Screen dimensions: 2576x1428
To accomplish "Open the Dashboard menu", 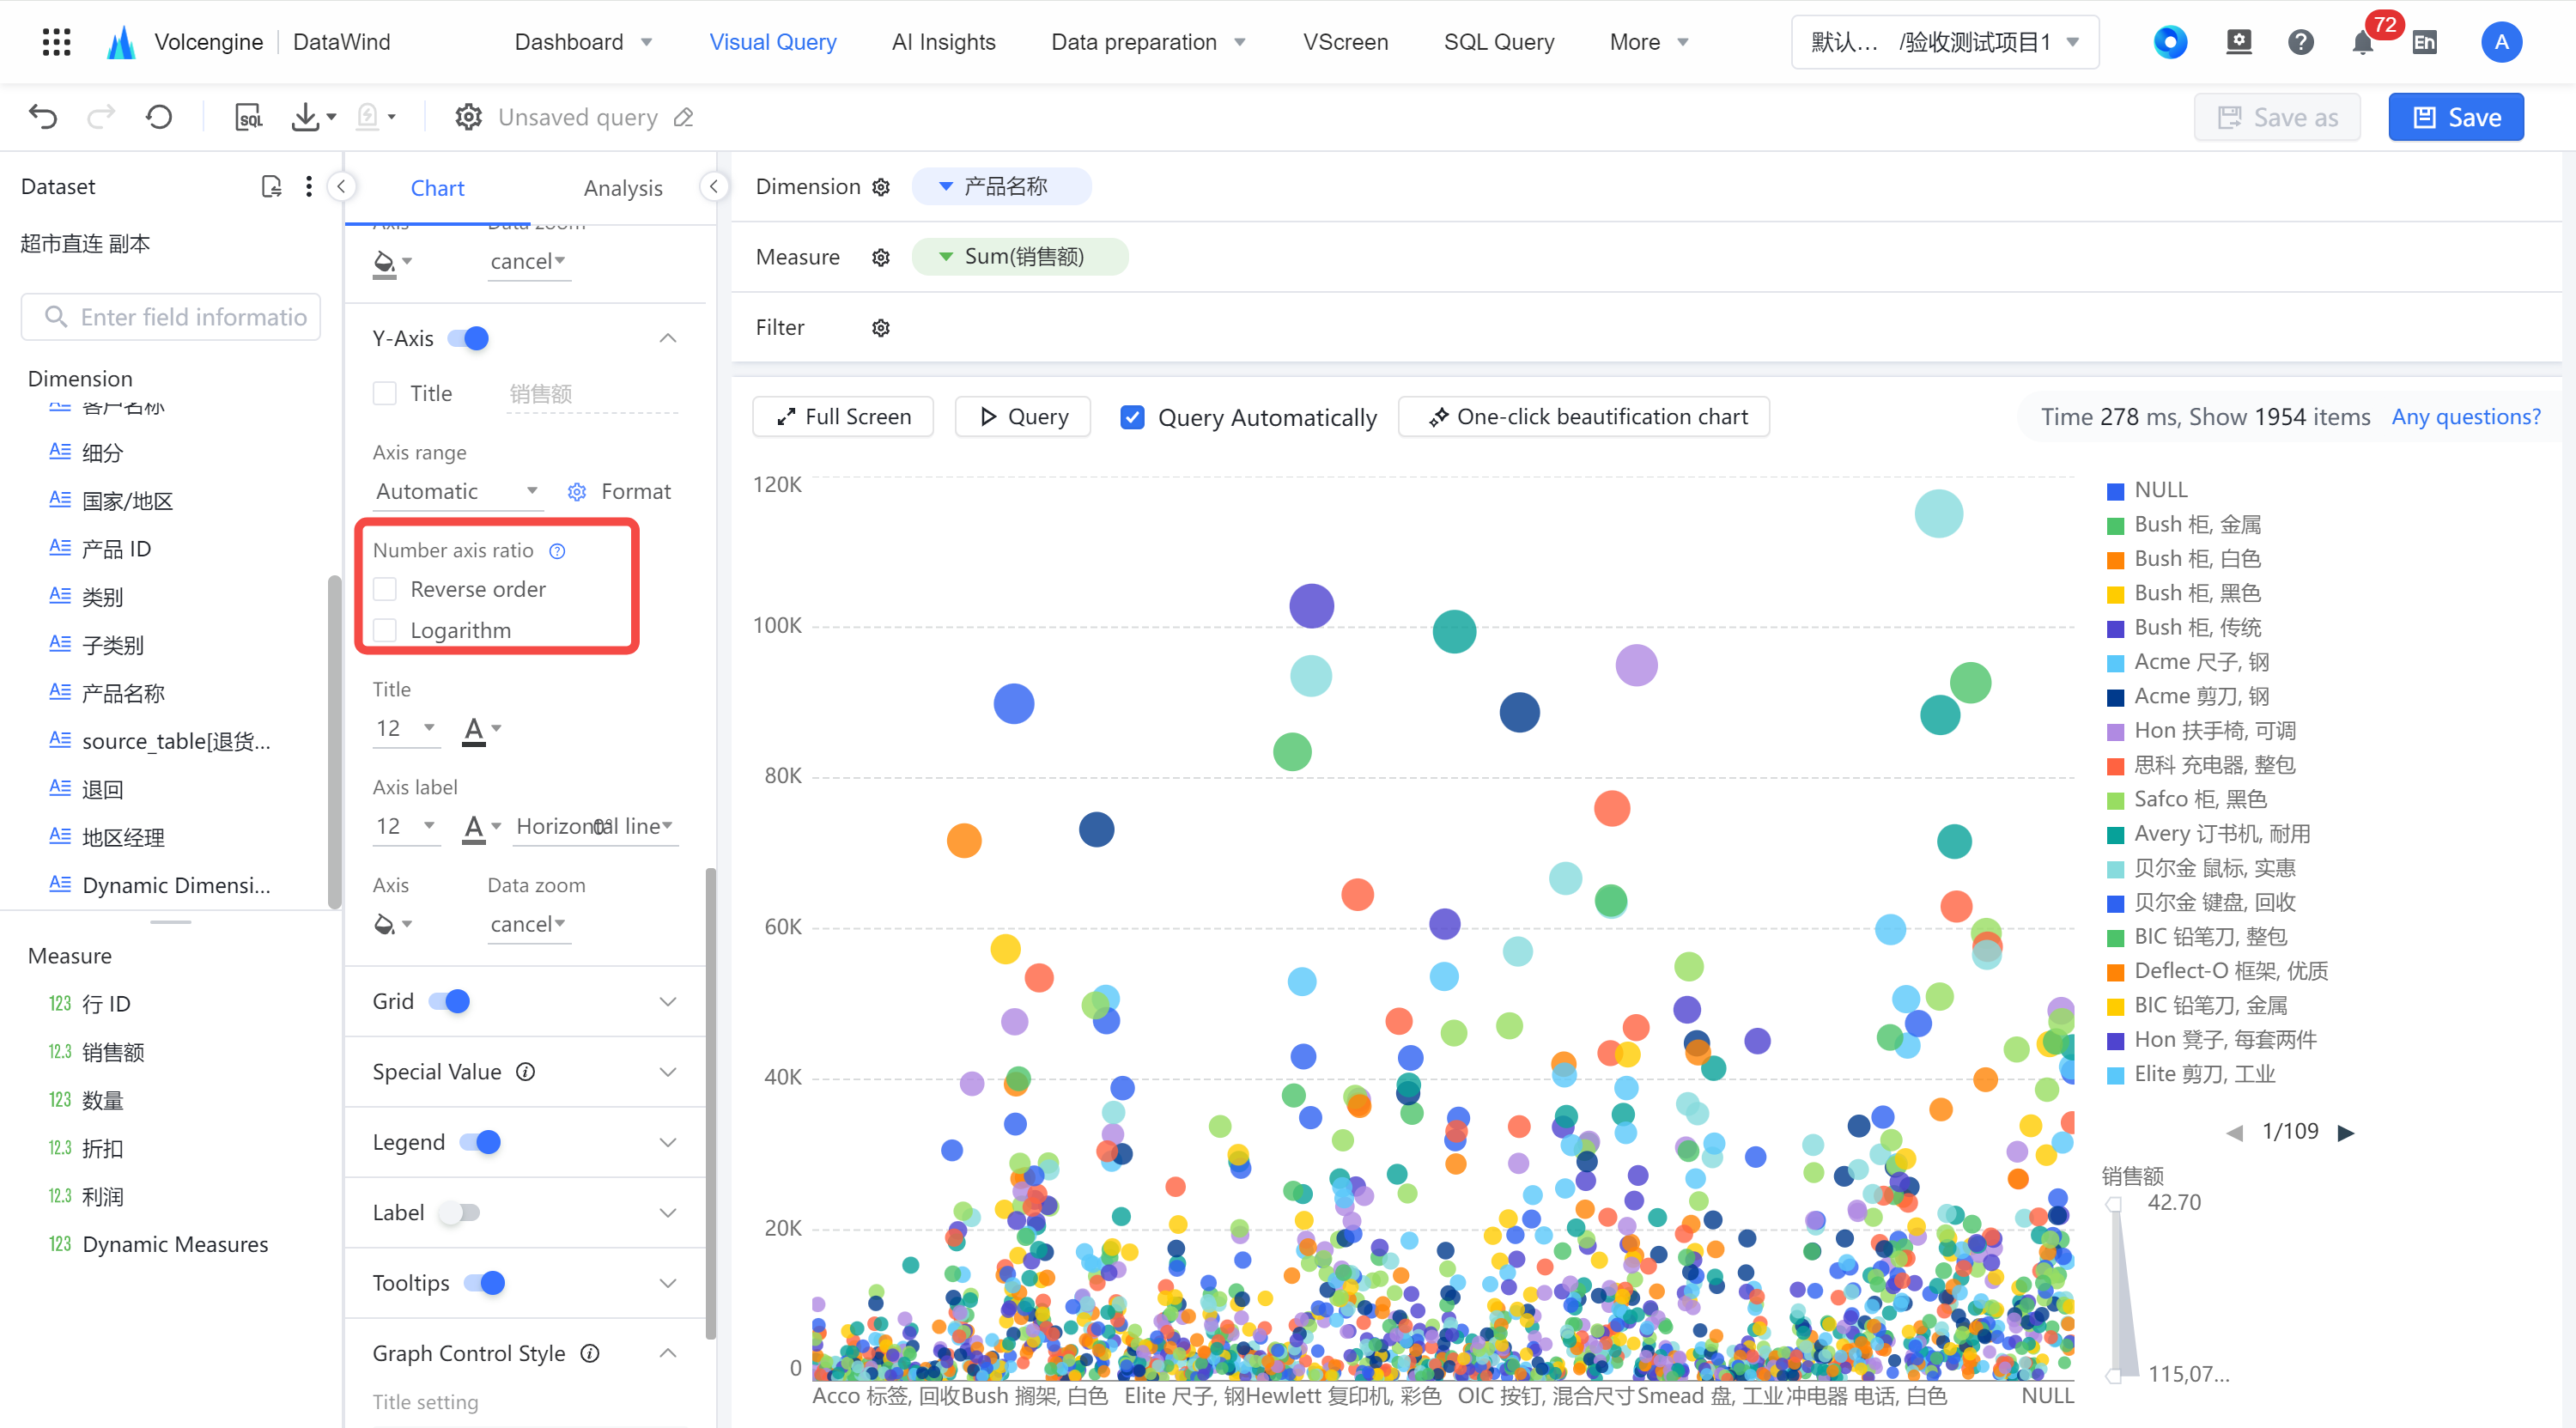I will (584, 41).
